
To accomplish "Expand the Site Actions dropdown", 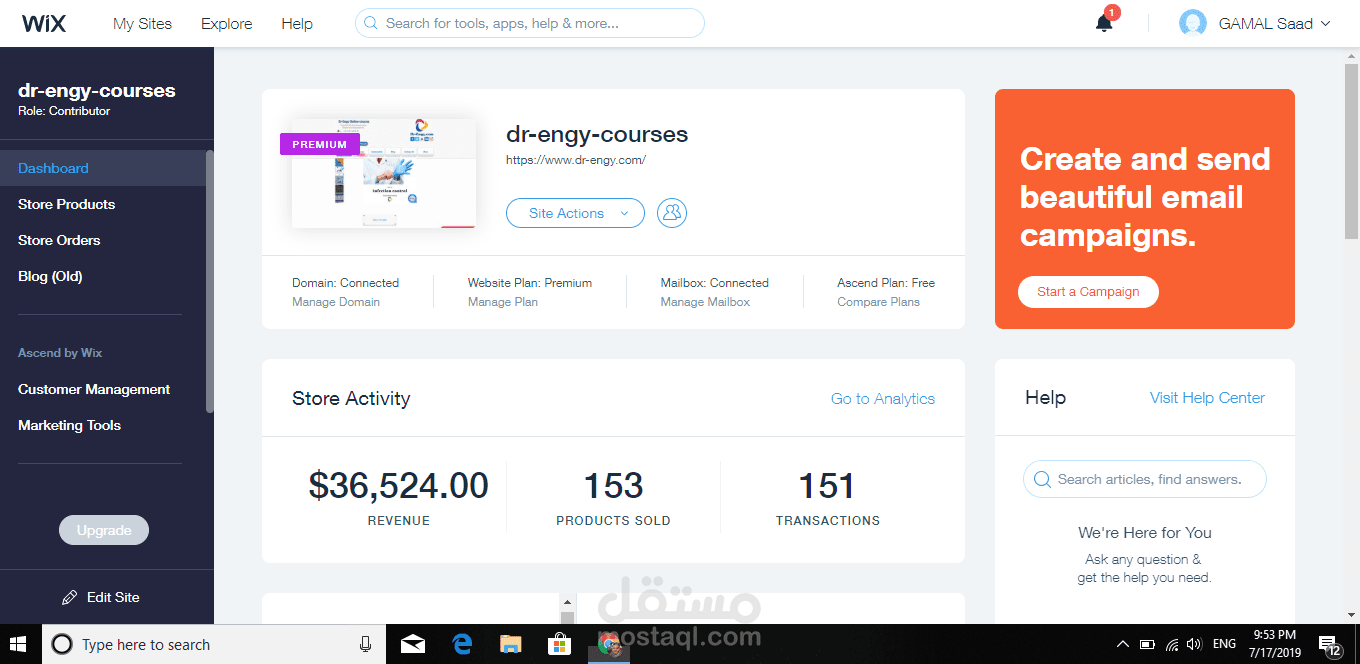I will click(575, 213).
